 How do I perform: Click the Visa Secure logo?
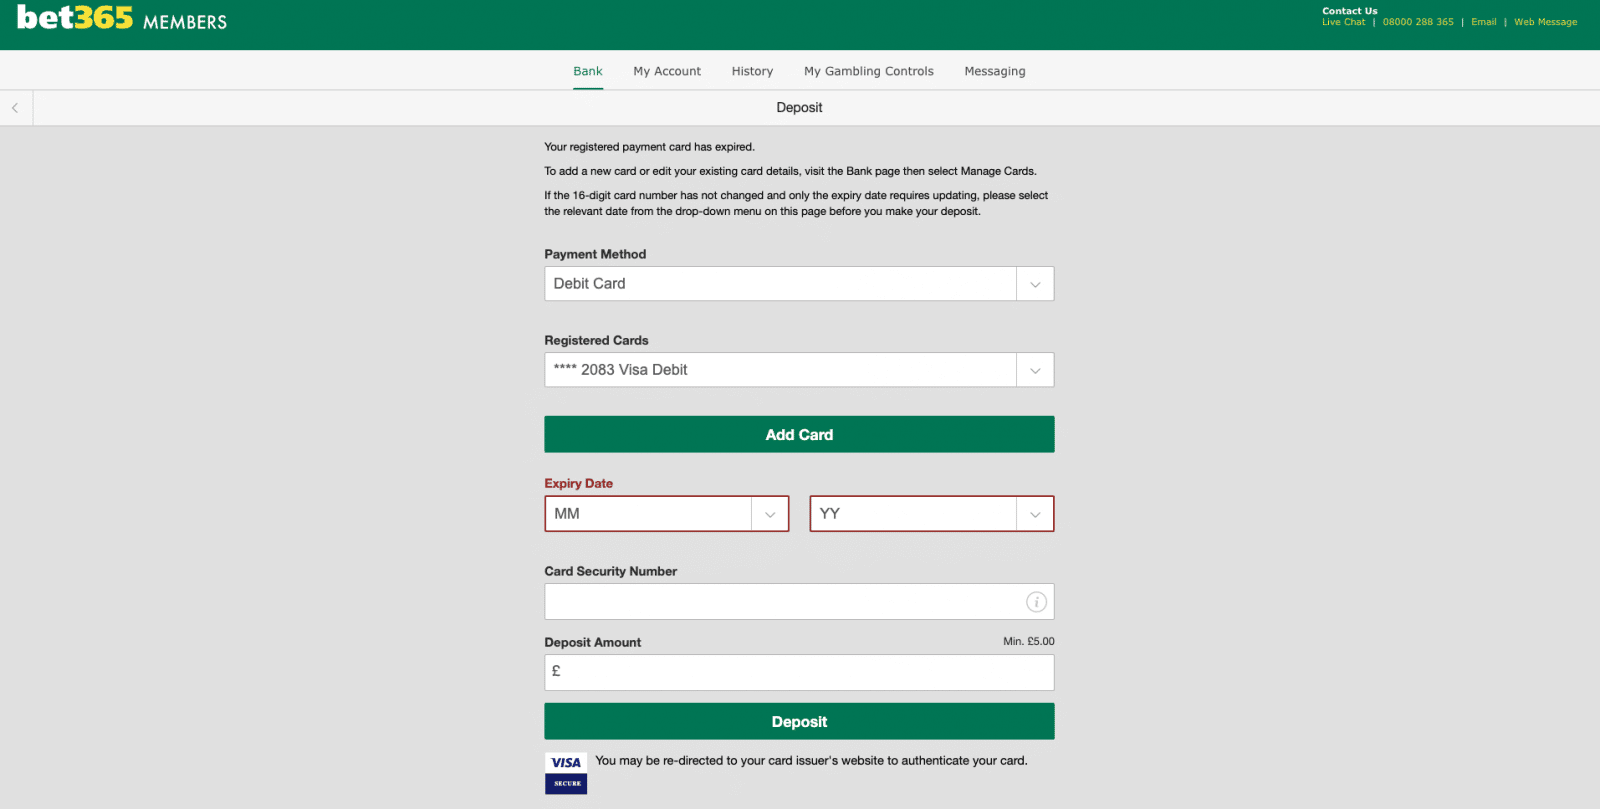click(566, 773)
